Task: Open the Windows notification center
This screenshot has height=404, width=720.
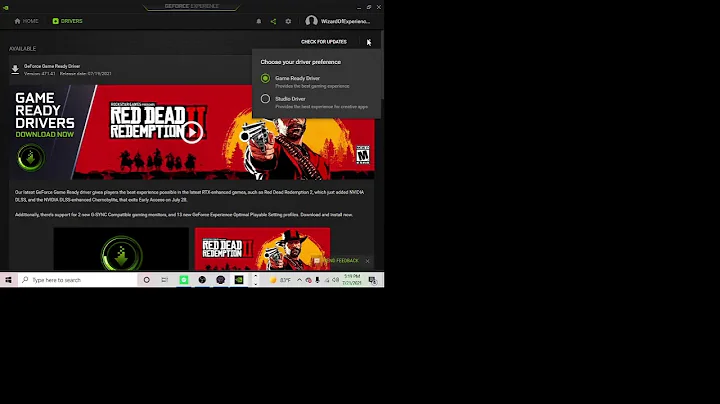Action: click(373, 280)
